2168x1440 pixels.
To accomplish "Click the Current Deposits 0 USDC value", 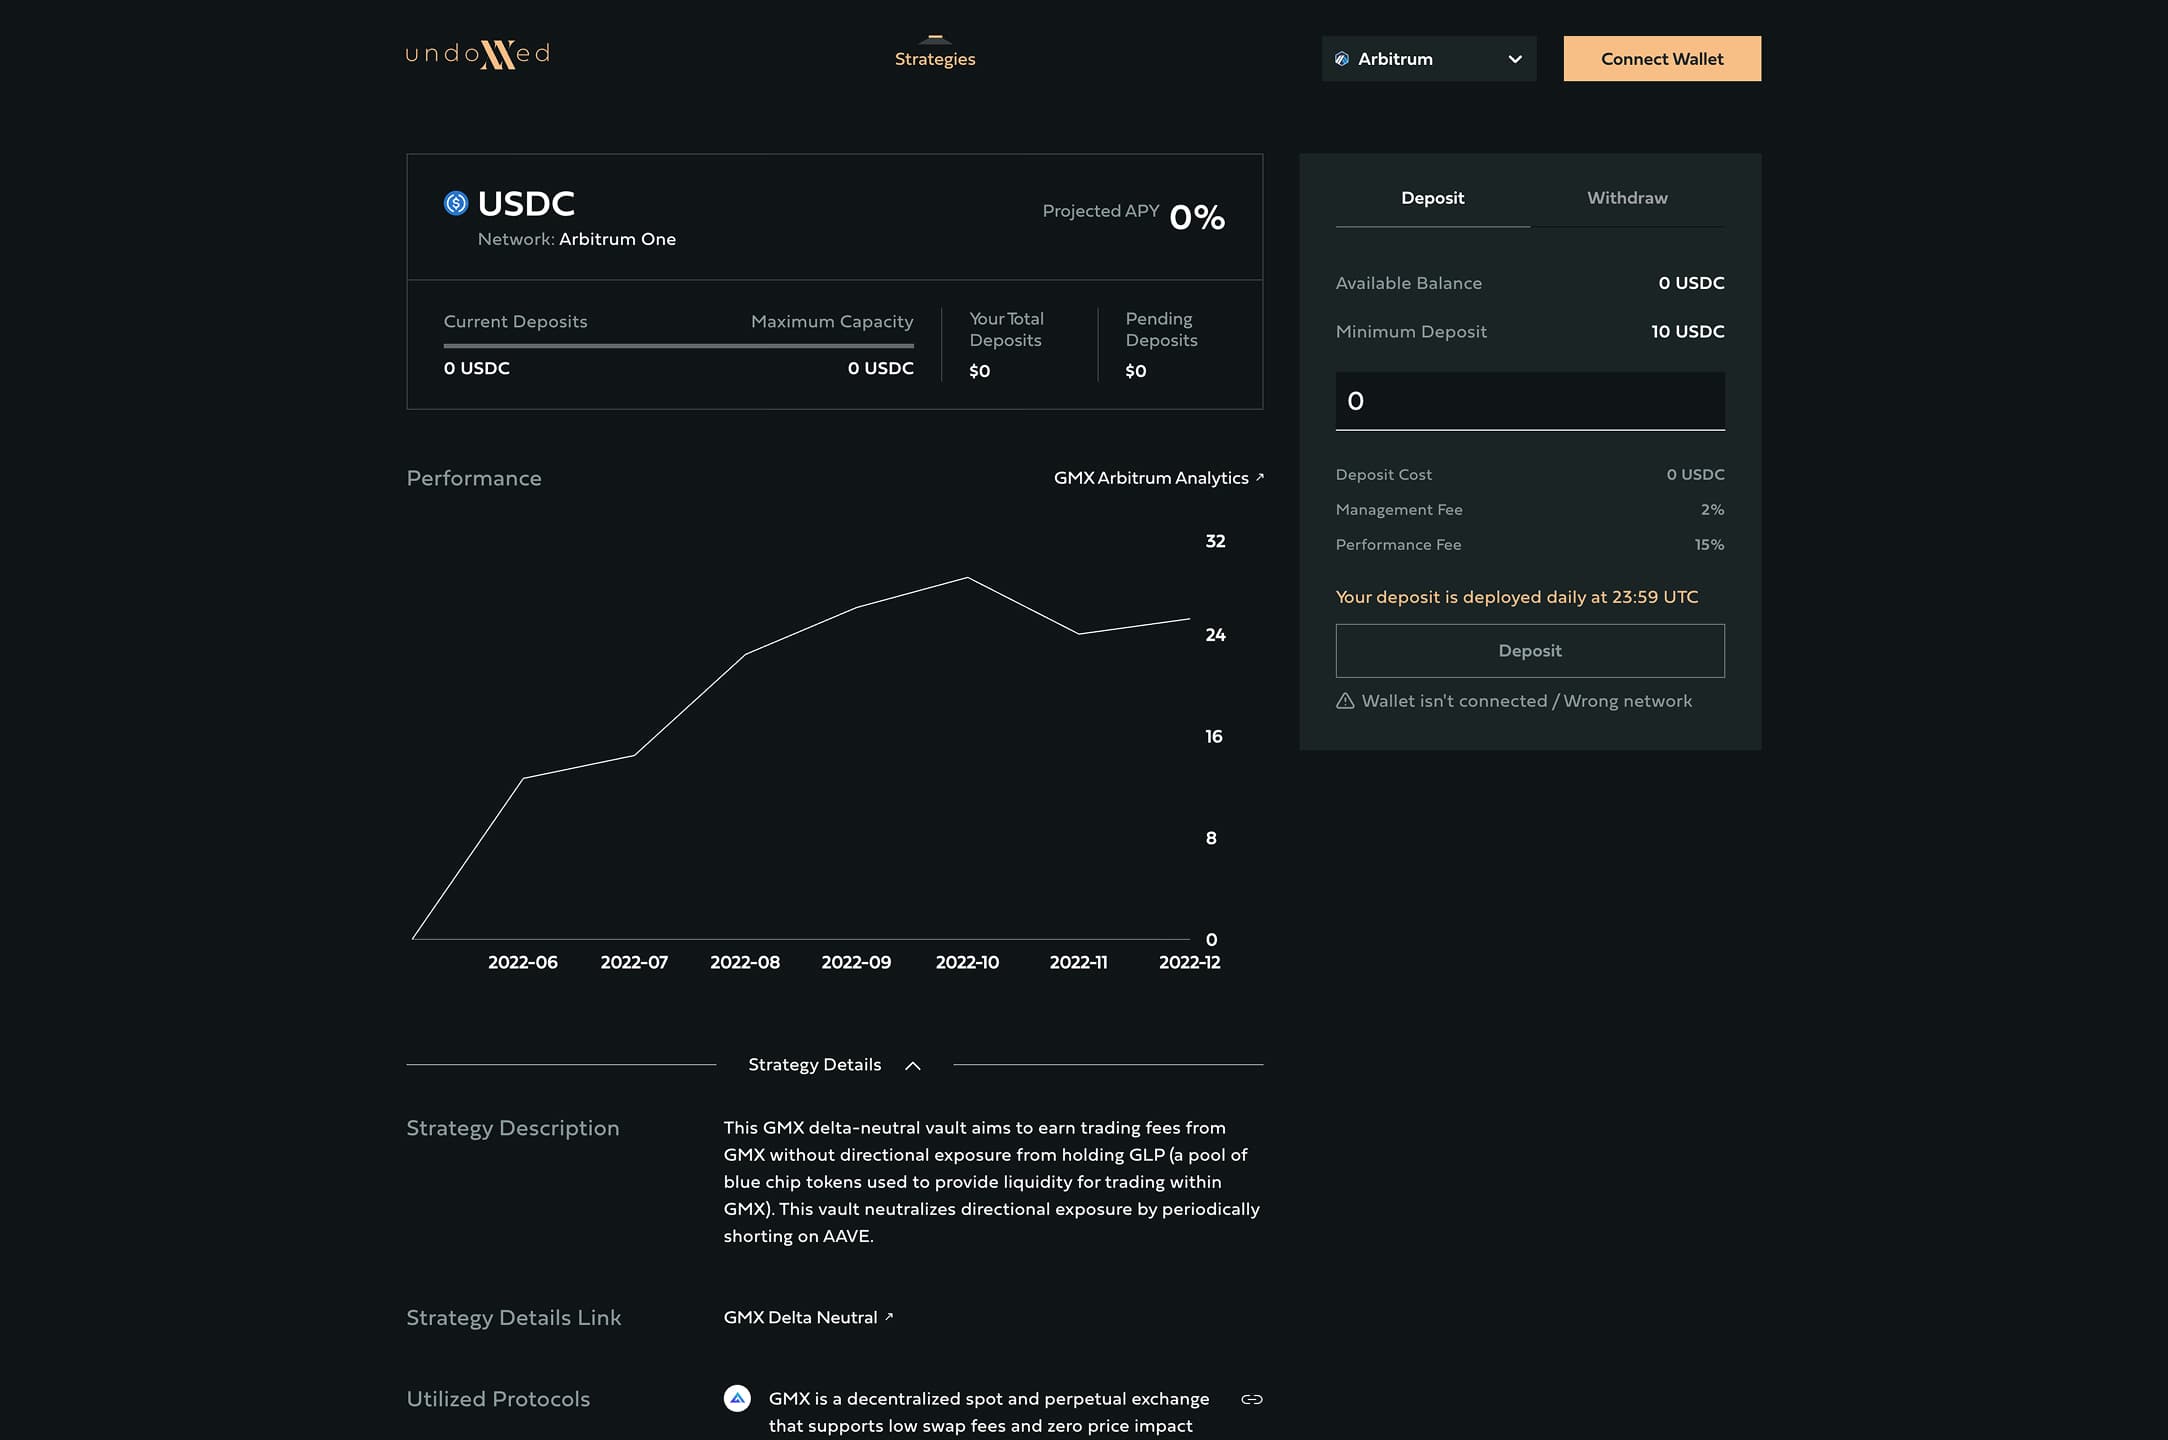I will (477, 368).
